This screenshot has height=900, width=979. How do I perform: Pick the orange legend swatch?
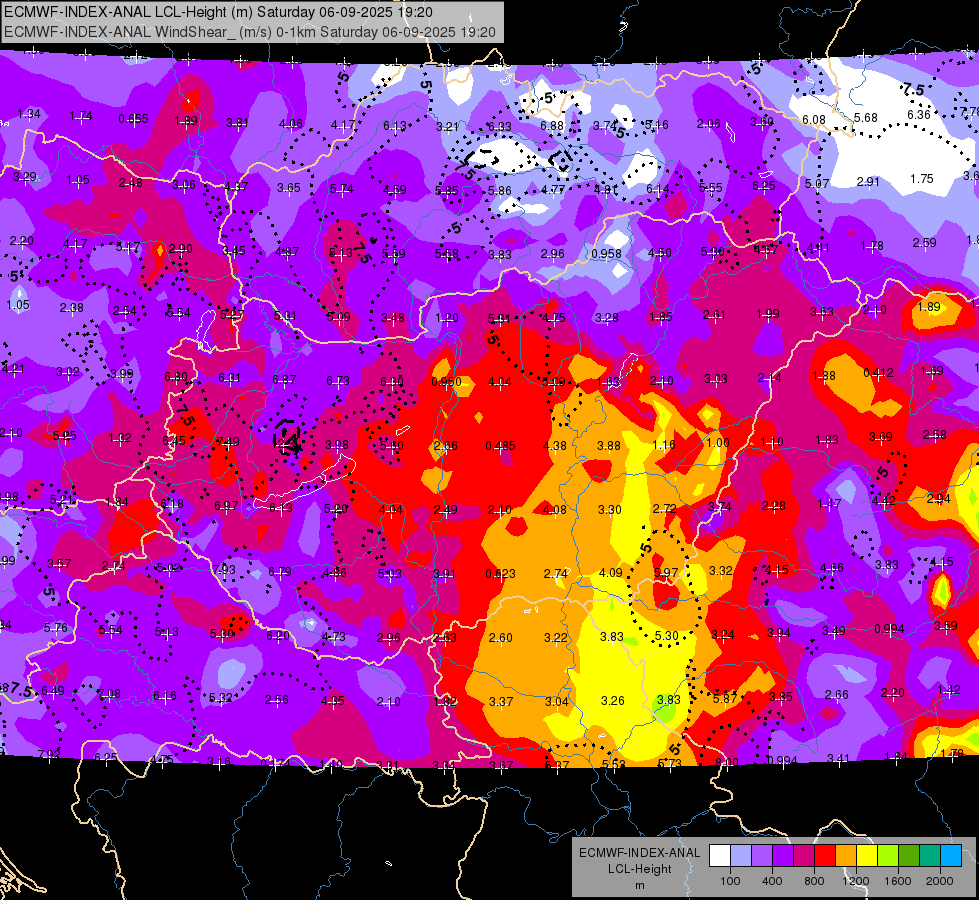(846, 855)
